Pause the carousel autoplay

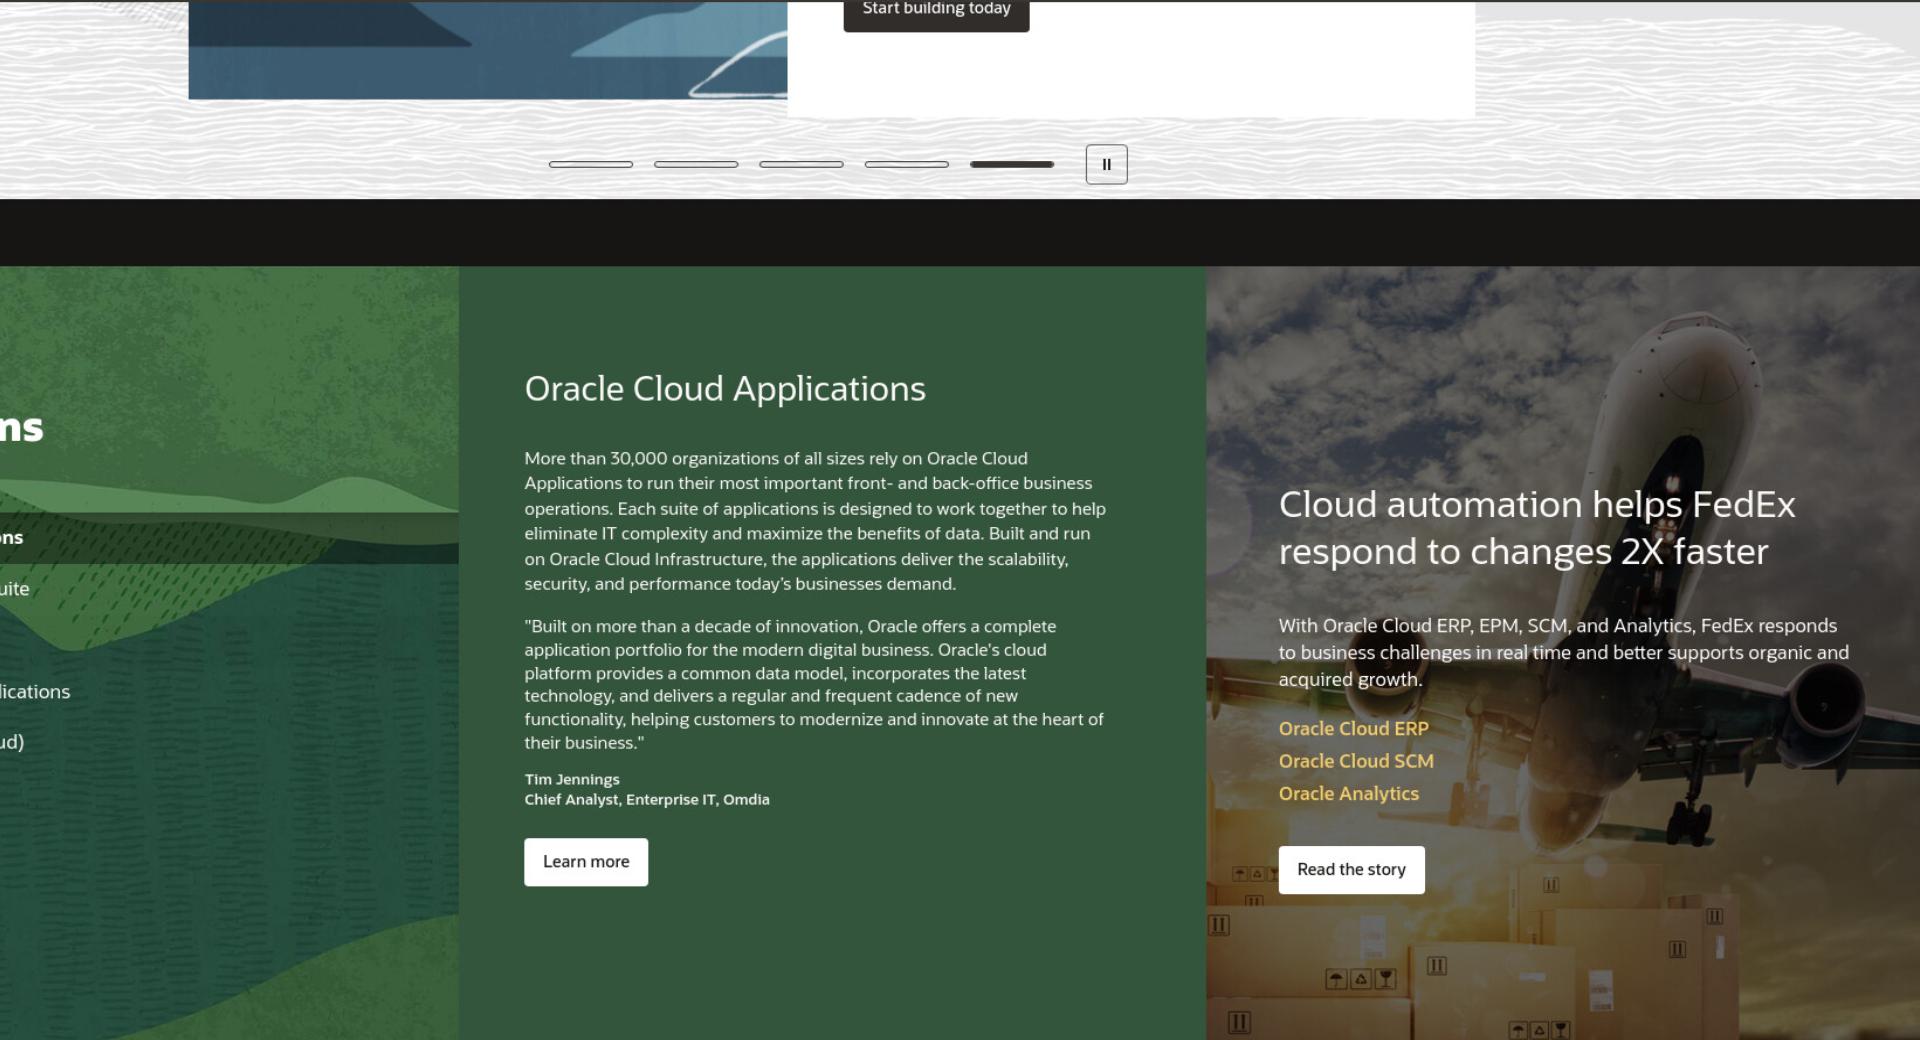coord(1106,165)
